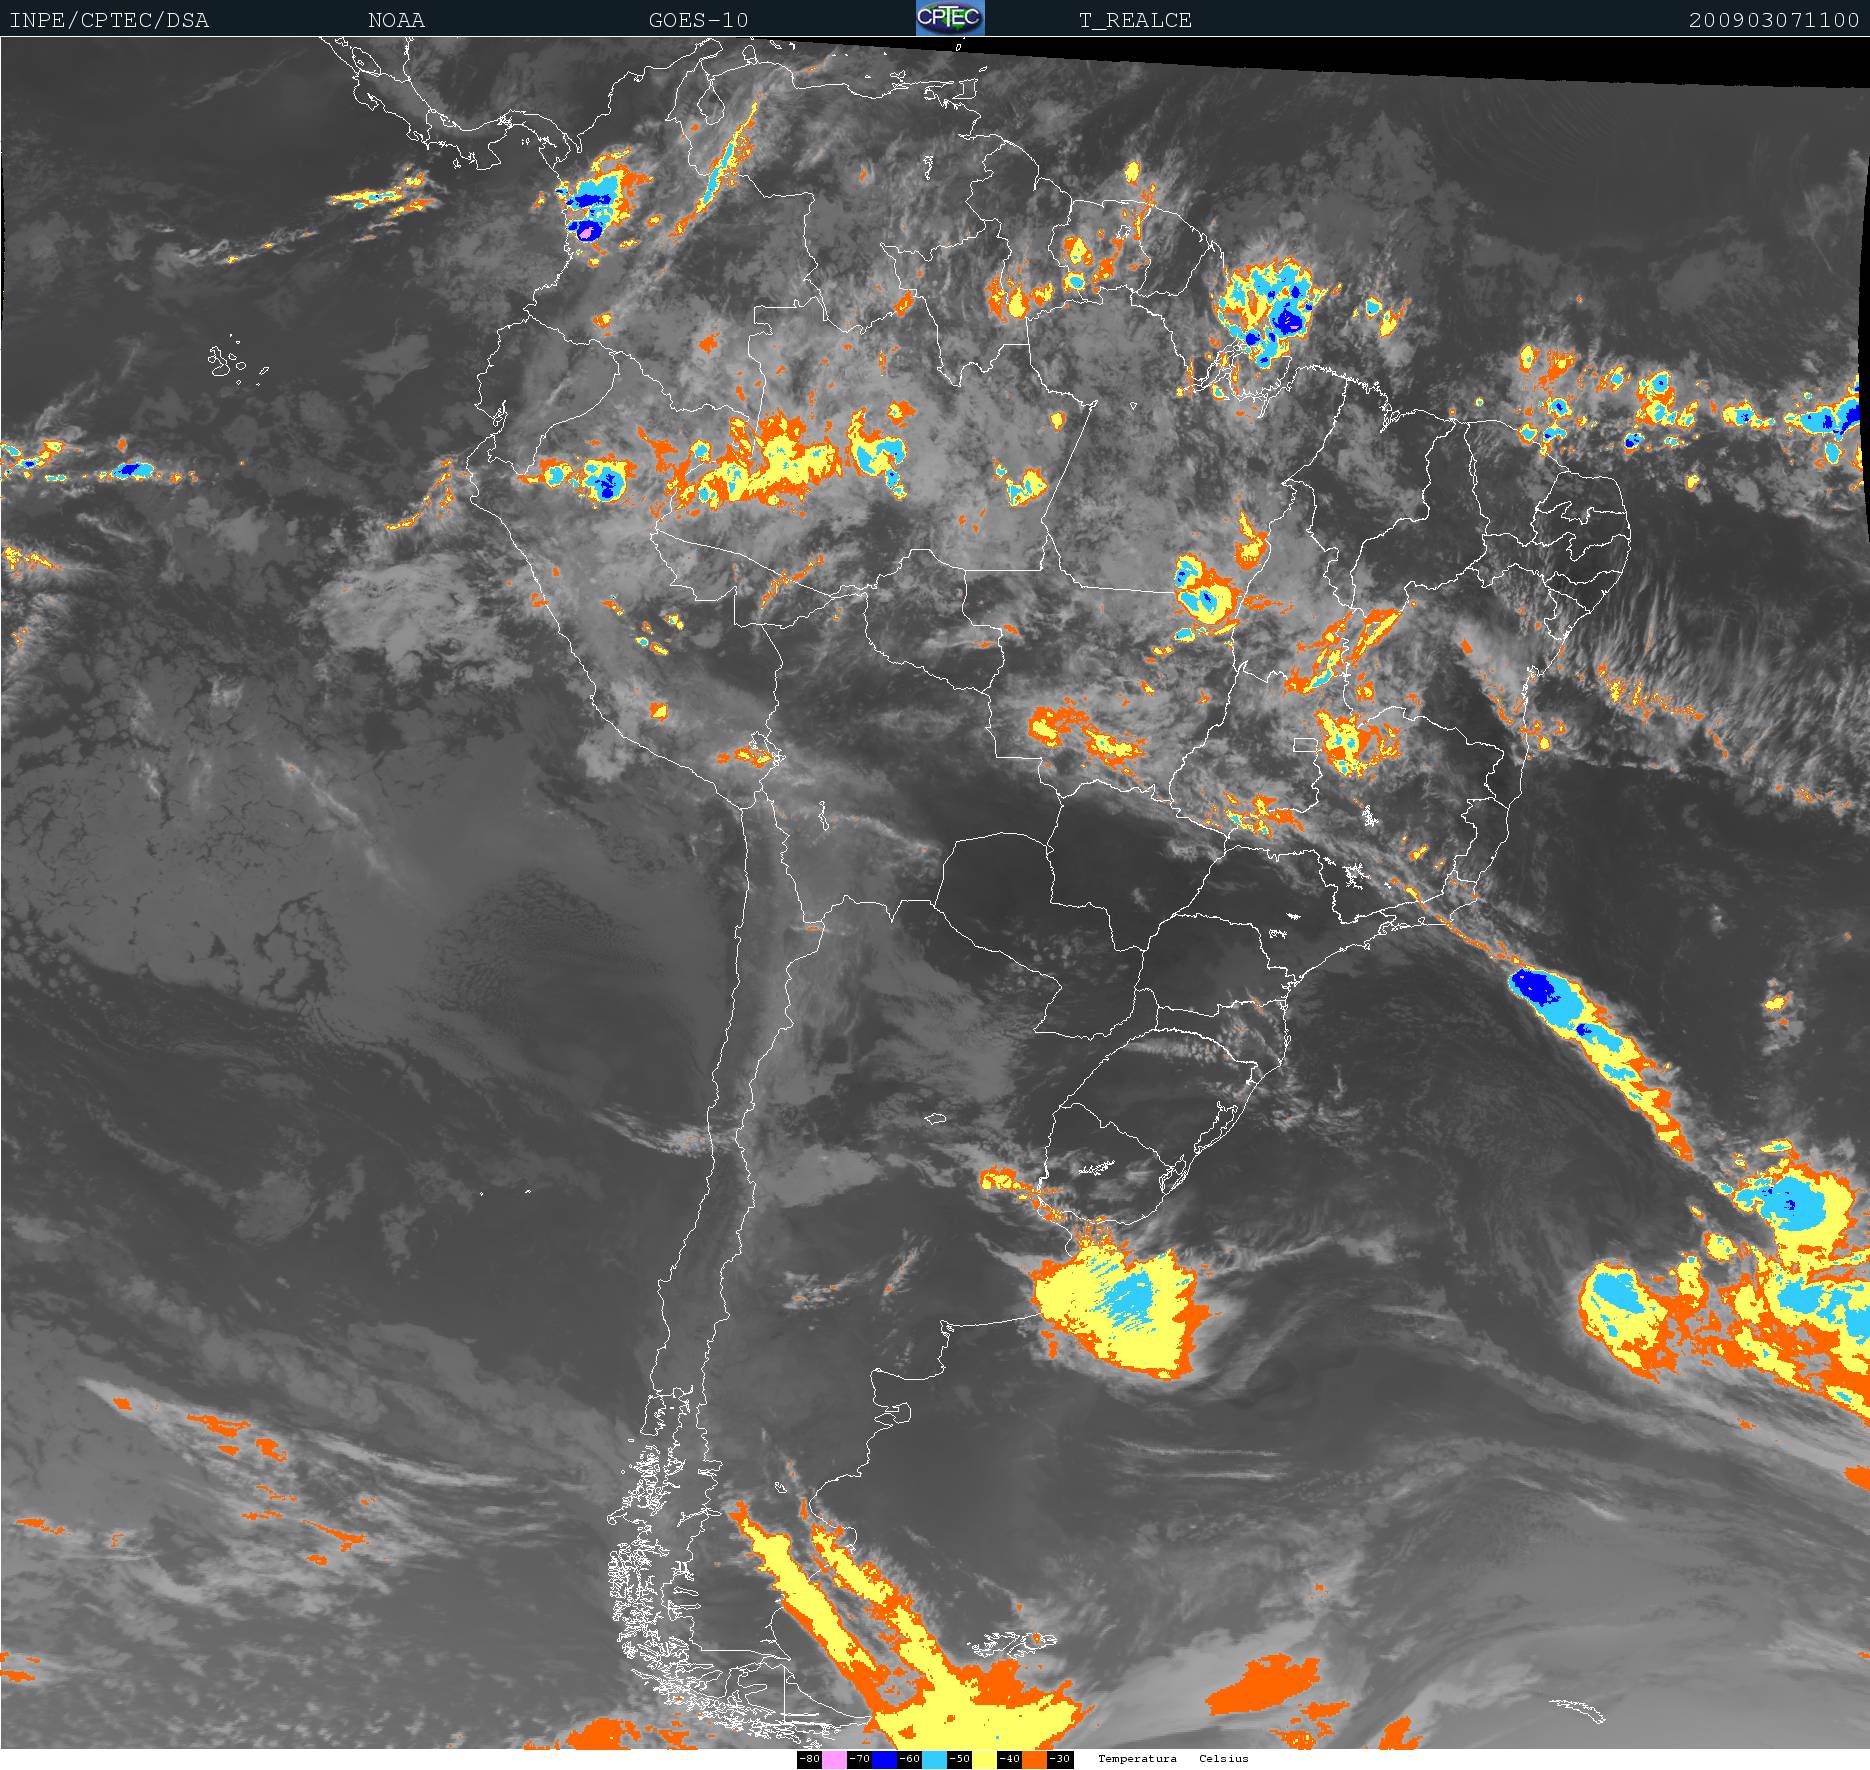Click the NOAA label in the header
This screenshot has height=1770, width=1870.
click(x=396, y=20)
